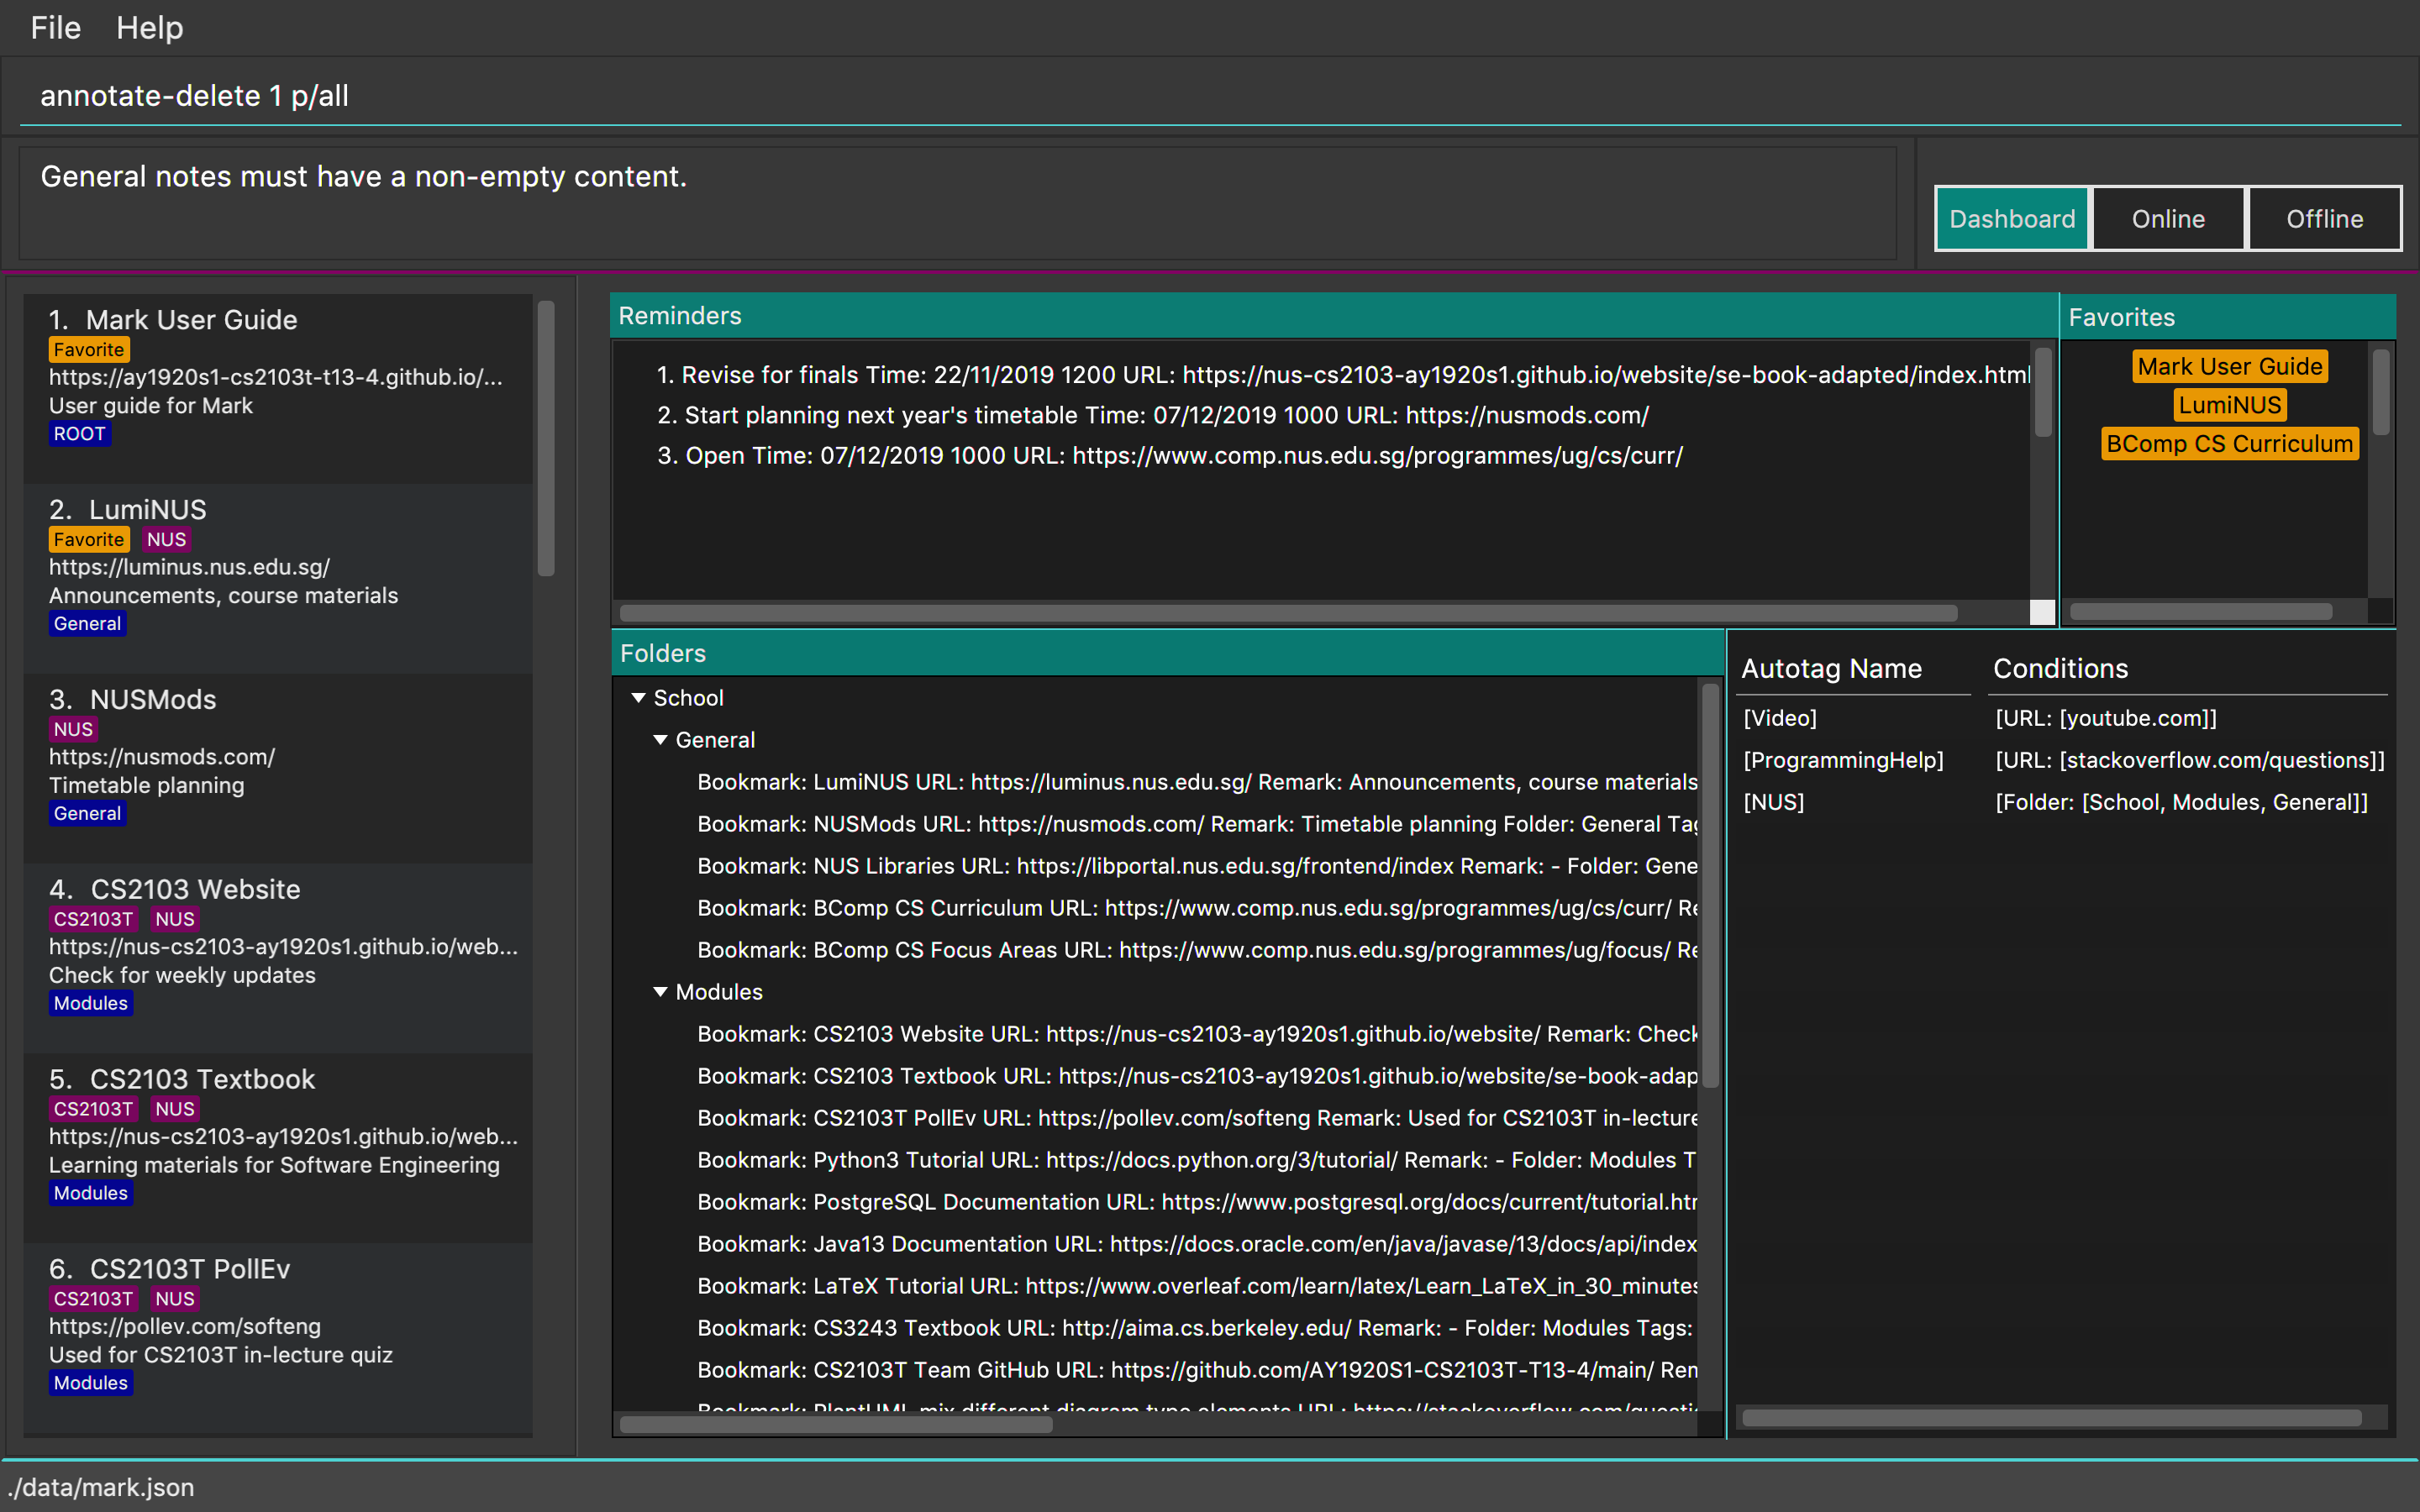Click the ROOT folder tag badge

(79, 434)
